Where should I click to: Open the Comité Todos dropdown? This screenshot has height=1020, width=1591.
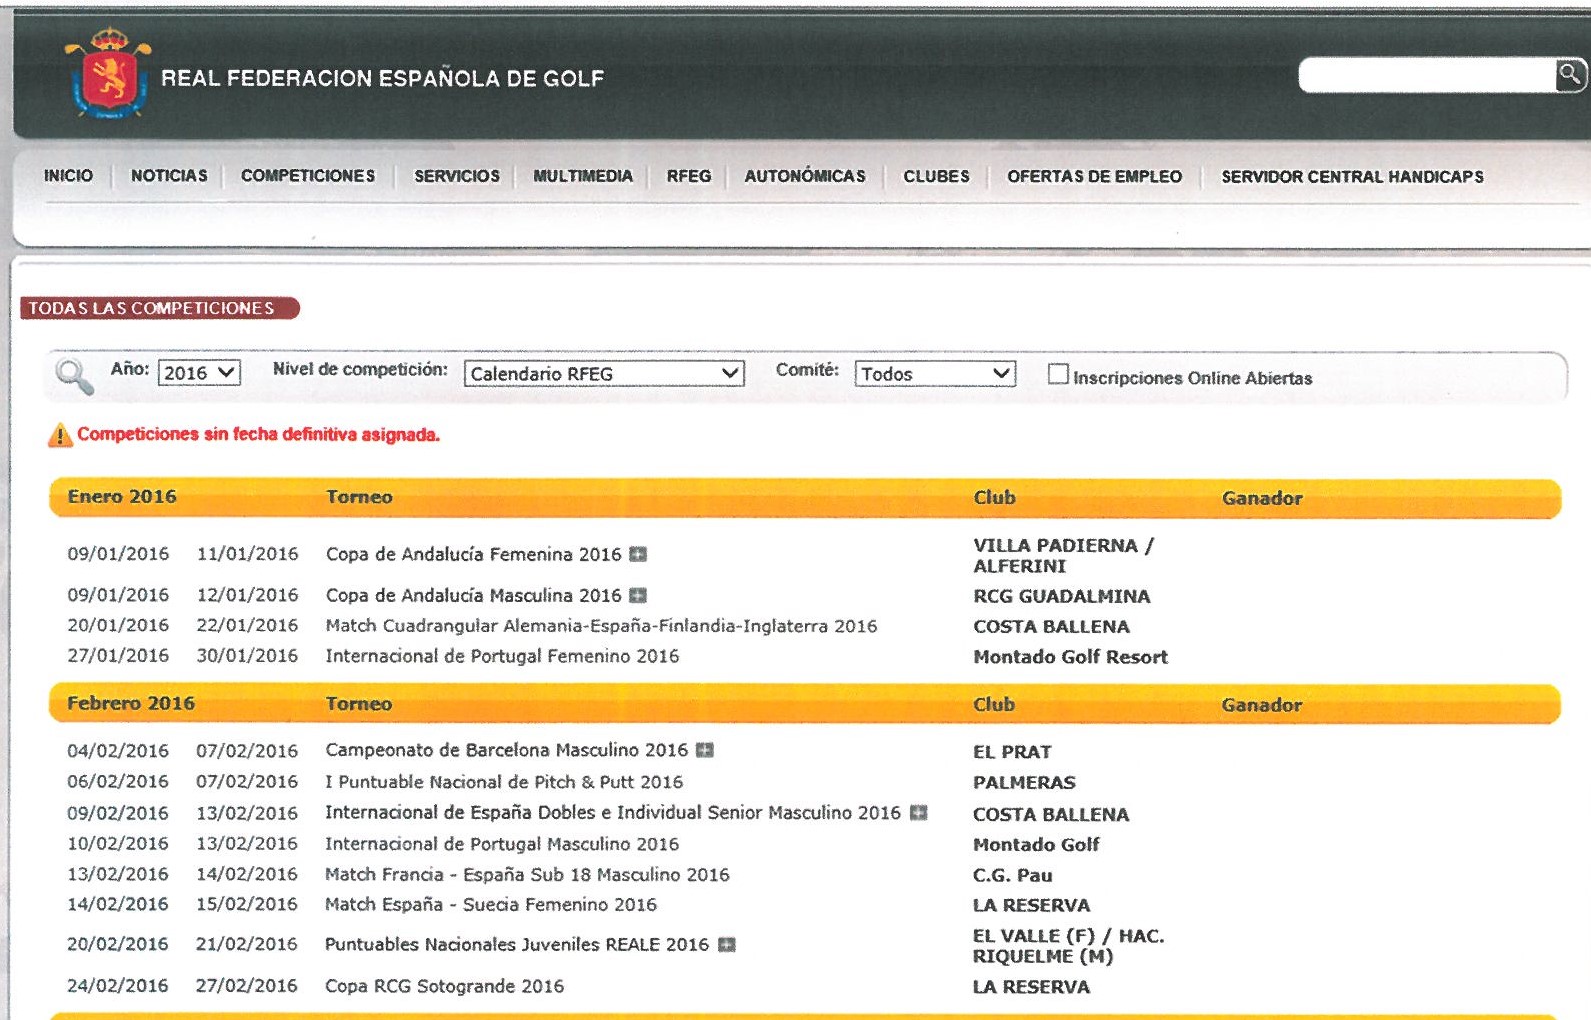tap(935, 374)
